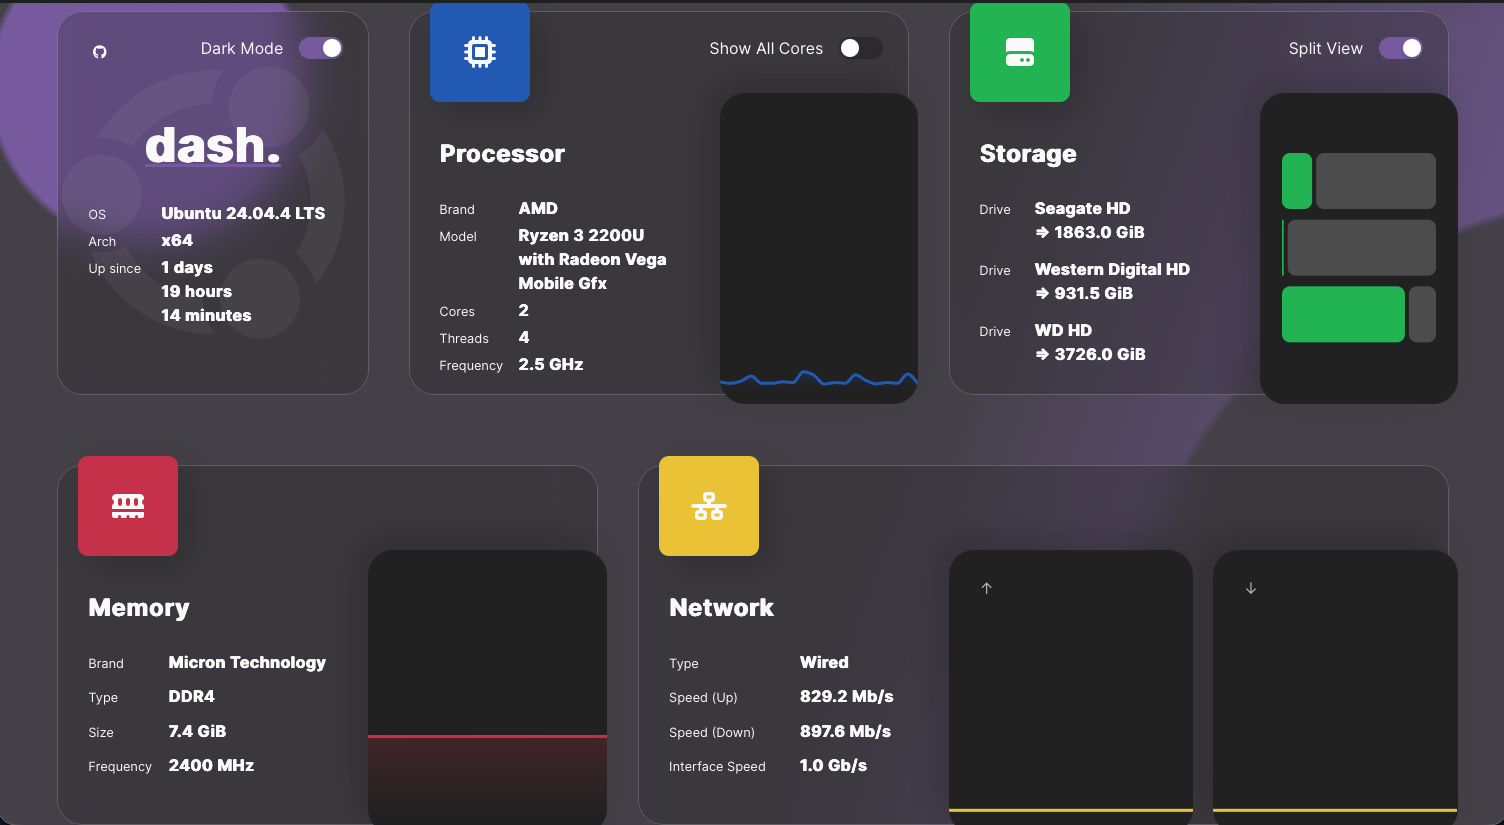
Task: Click the upload arrow icon in network chart
Action: pyautogui.click(x=986, y=588)
